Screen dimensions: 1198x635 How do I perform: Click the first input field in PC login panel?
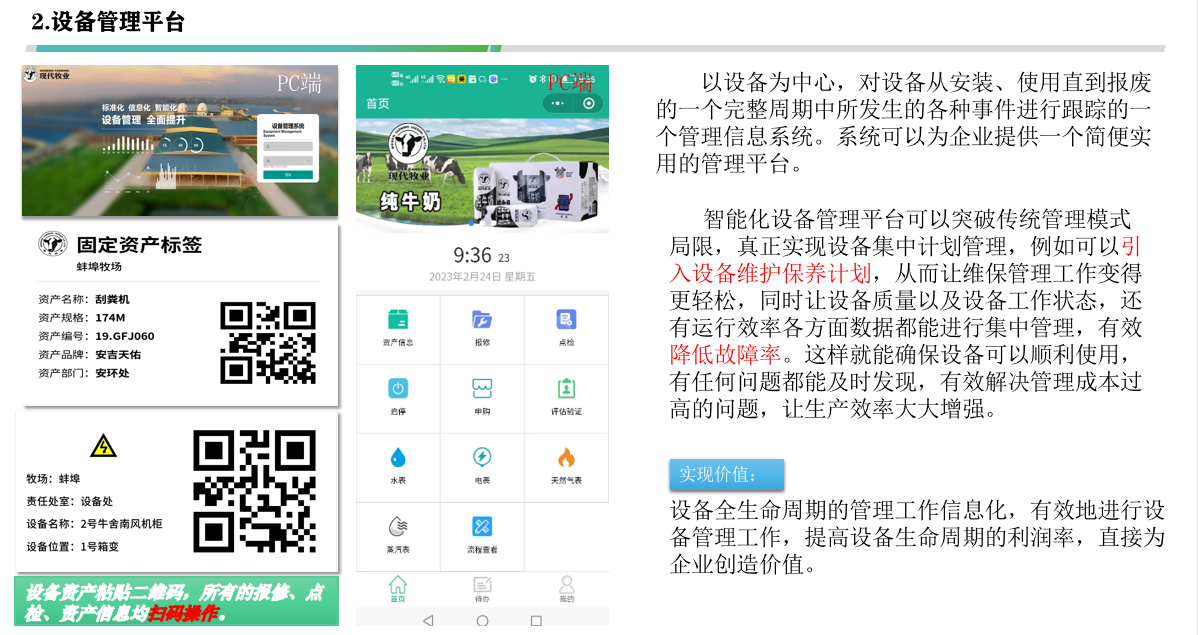click(x=288, y=146)
